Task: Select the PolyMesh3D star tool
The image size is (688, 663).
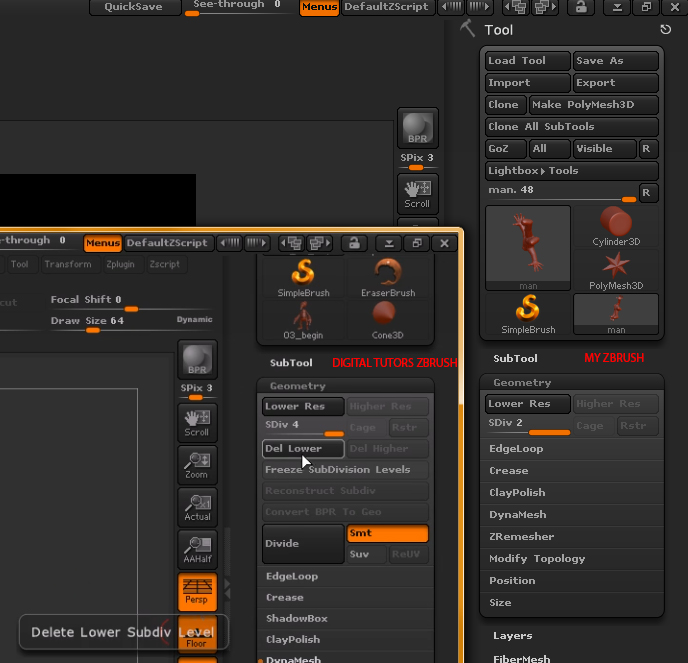Action: [x=616, y=271]
